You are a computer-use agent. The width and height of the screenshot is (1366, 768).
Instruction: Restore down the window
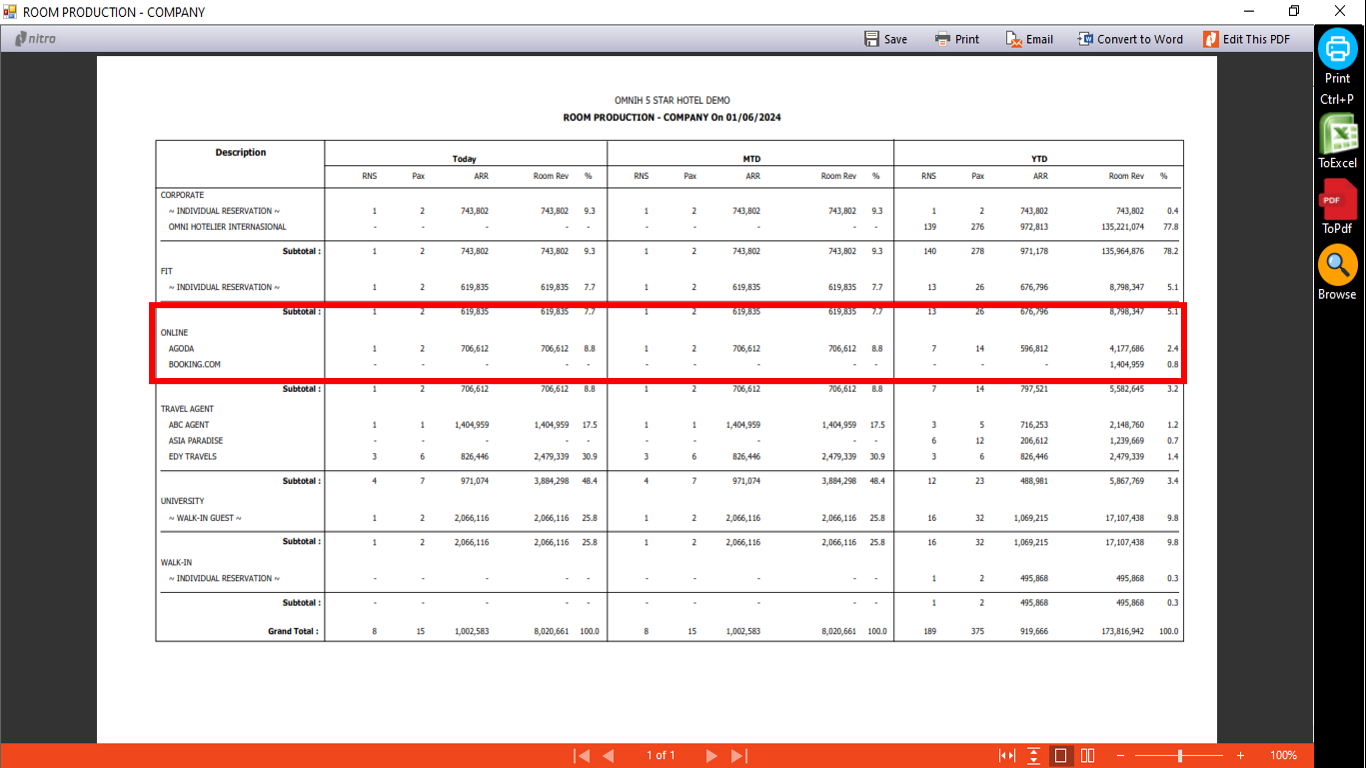(x=1294, y=12)
